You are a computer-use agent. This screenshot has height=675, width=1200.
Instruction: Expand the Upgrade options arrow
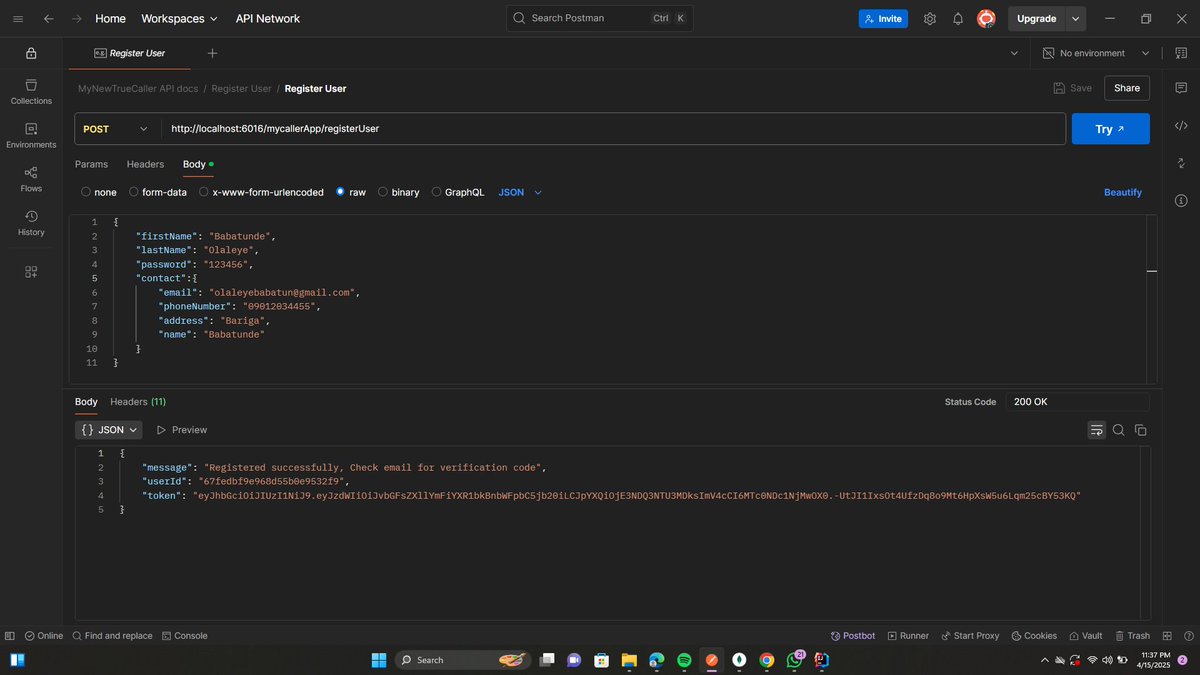click(x=1075, y=18)
